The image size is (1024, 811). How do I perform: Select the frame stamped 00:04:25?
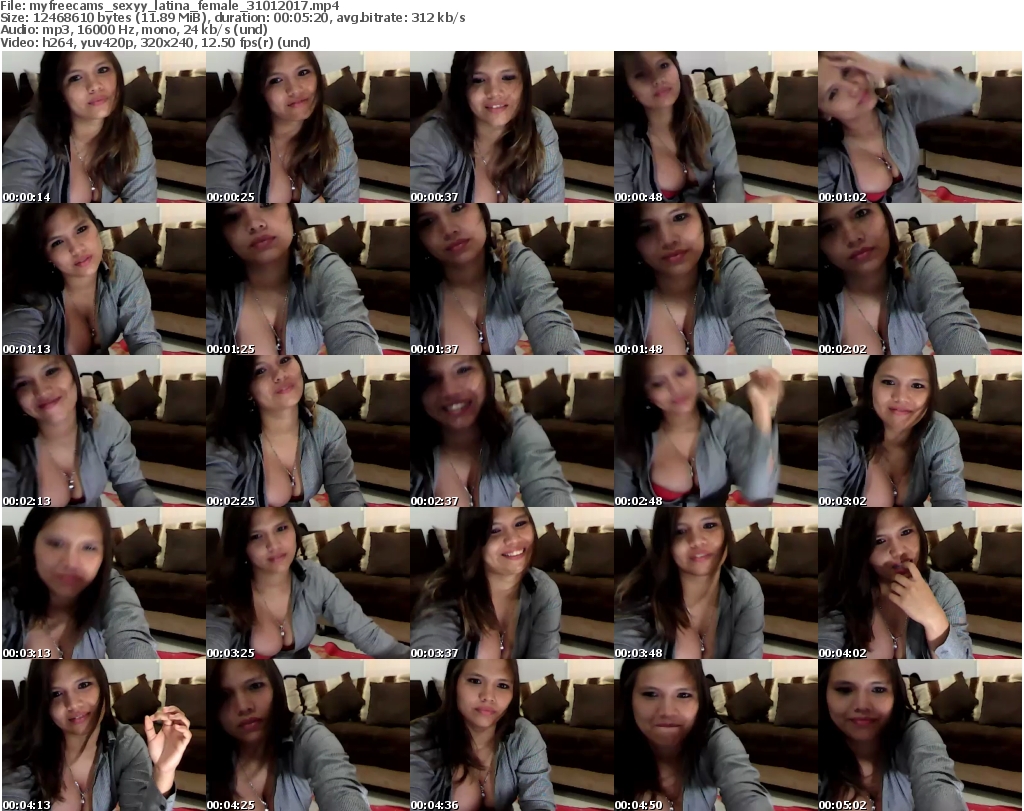coord(308,735)
